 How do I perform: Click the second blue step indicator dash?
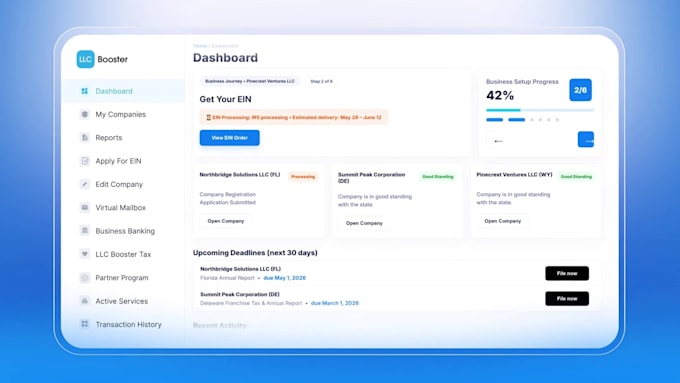coord(517,120)
